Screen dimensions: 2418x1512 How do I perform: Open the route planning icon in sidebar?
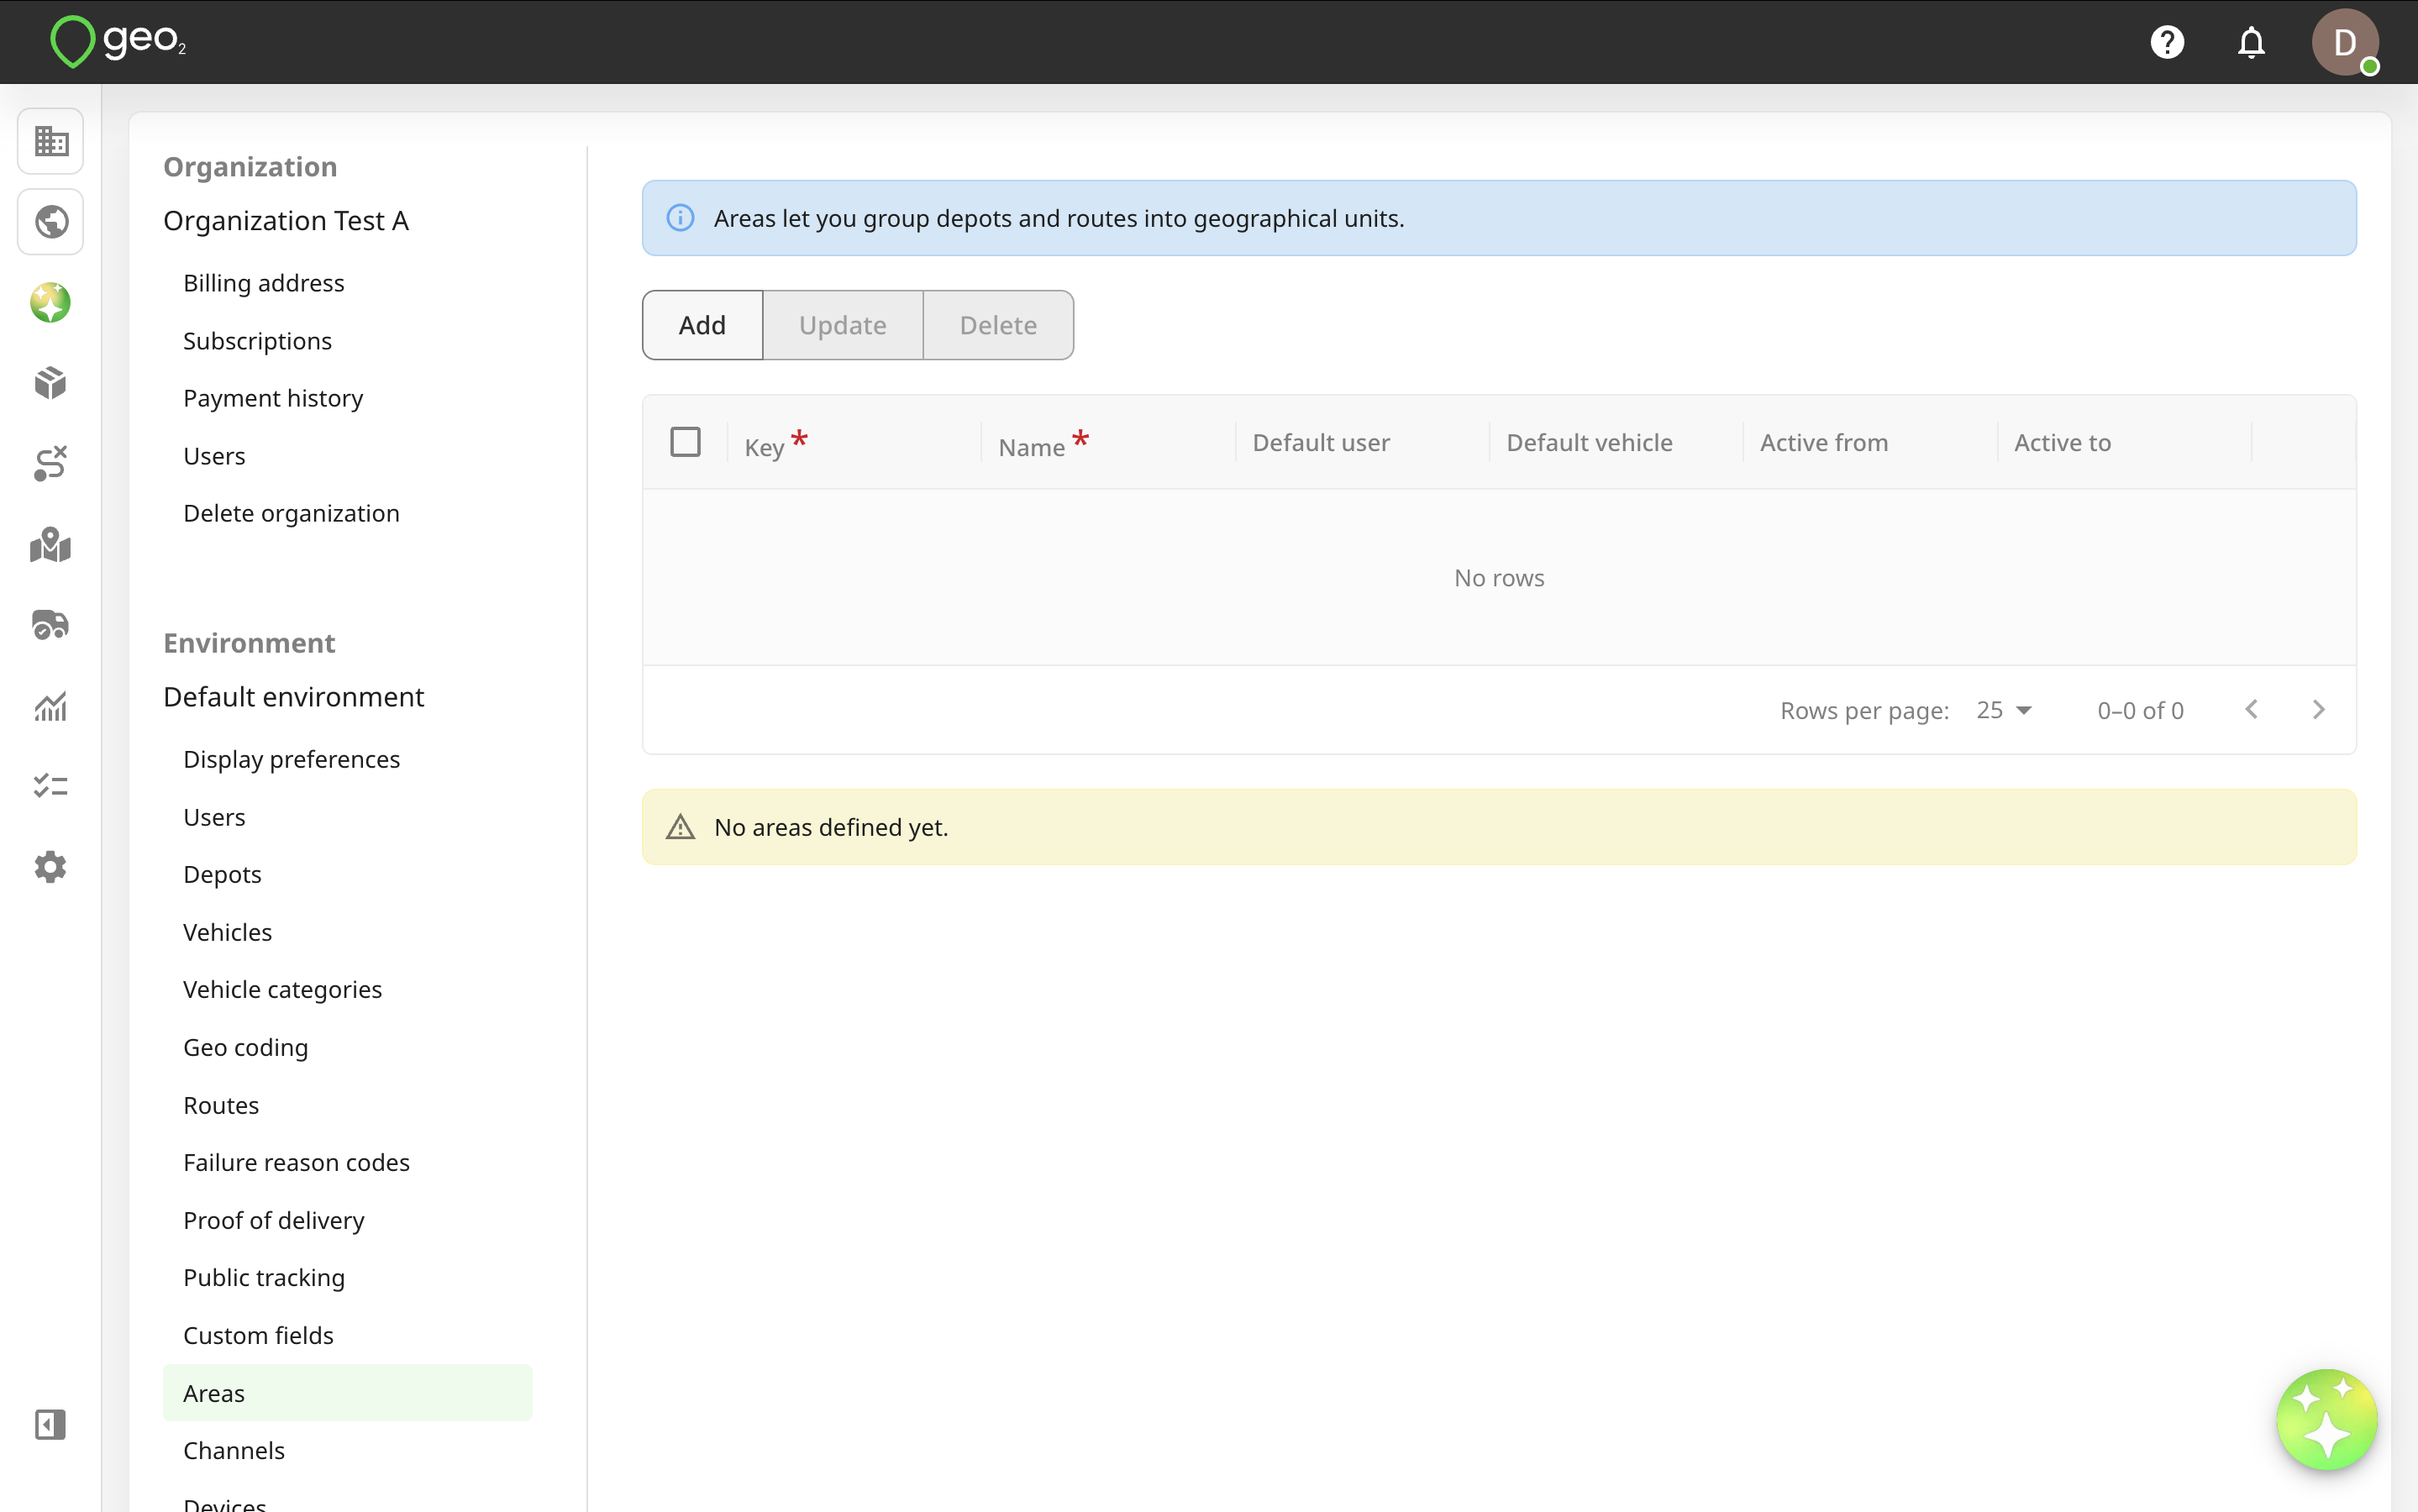[x=50, y=464]
